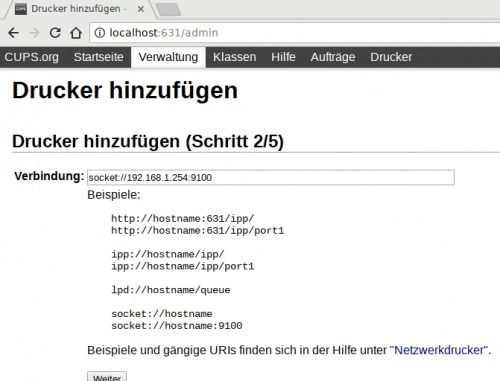Go to Startseite in the navigation
The width and height of the screenshot is (500, 381).
(99, 57)
